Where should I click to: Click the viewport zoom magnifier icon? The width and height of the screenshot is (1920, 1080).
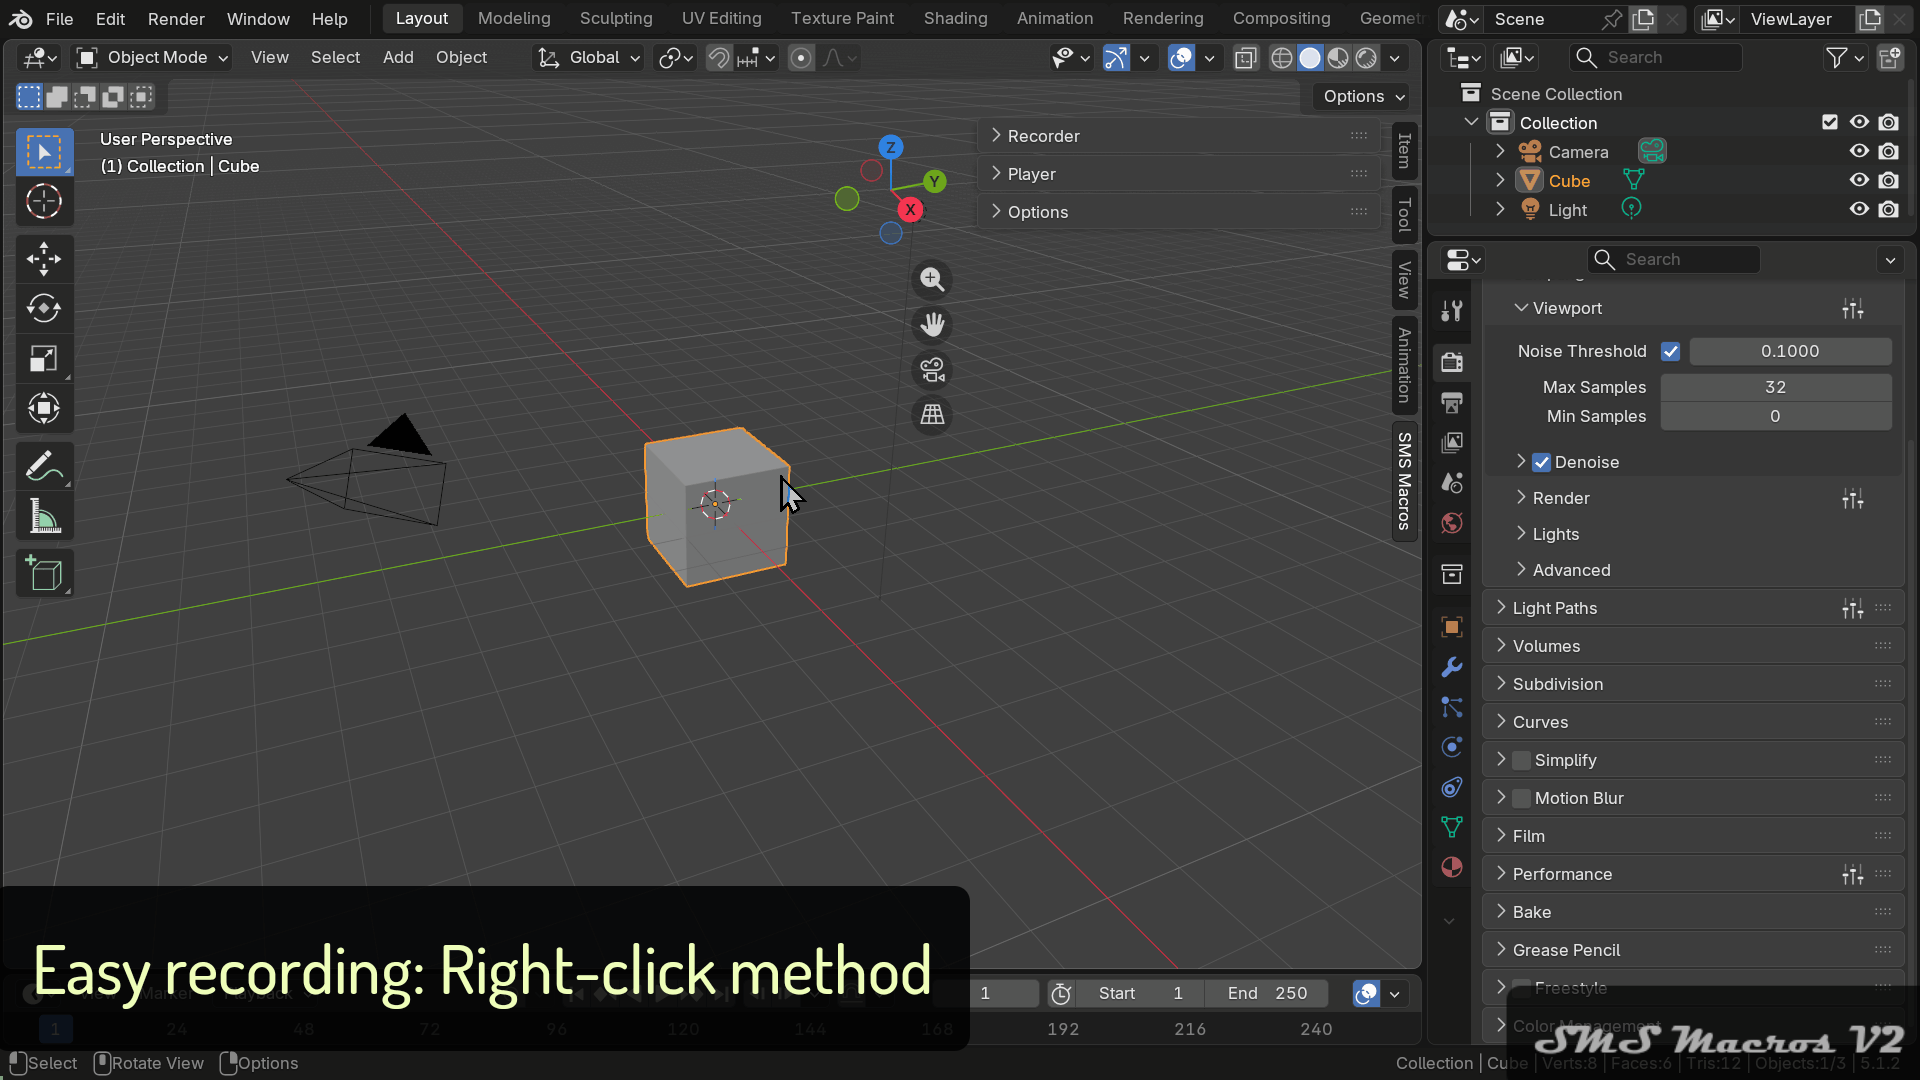point(932,280)
